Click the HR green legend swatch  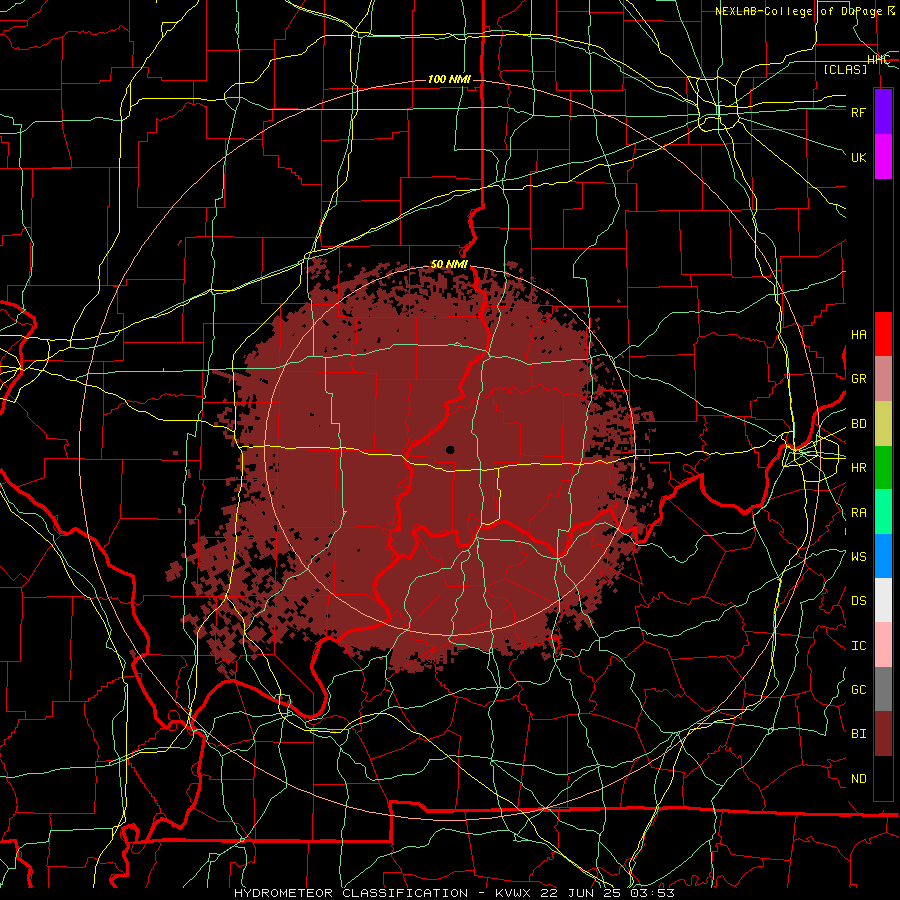[x=883, y=467]
